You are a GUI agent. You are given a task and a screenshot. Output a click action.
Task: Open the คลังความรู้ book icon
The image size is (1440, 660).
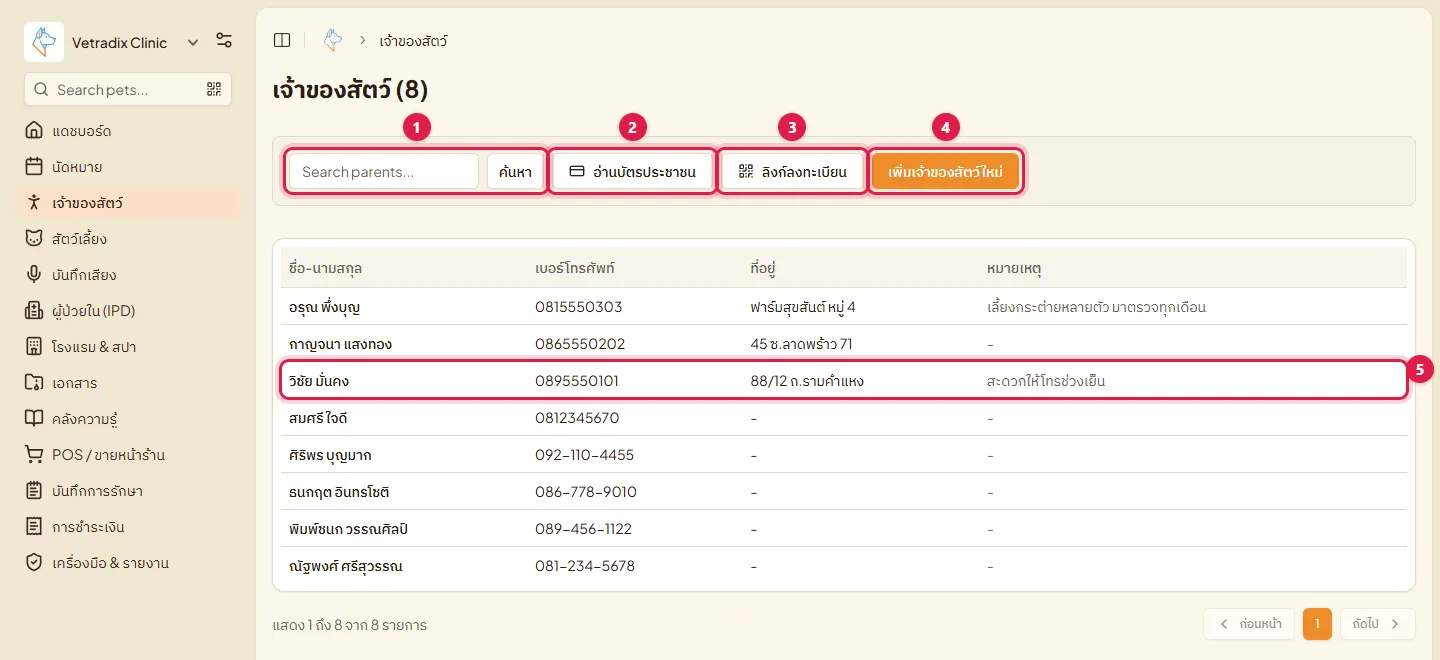34,419
